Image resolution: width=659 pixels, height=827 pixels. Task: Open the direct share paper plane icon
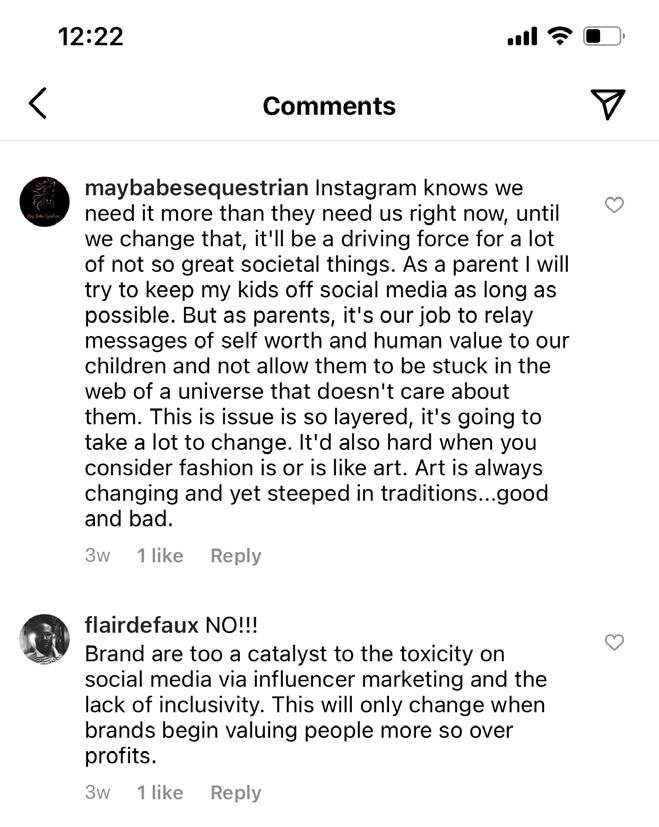pyautogui.click(x=607, y=104)
